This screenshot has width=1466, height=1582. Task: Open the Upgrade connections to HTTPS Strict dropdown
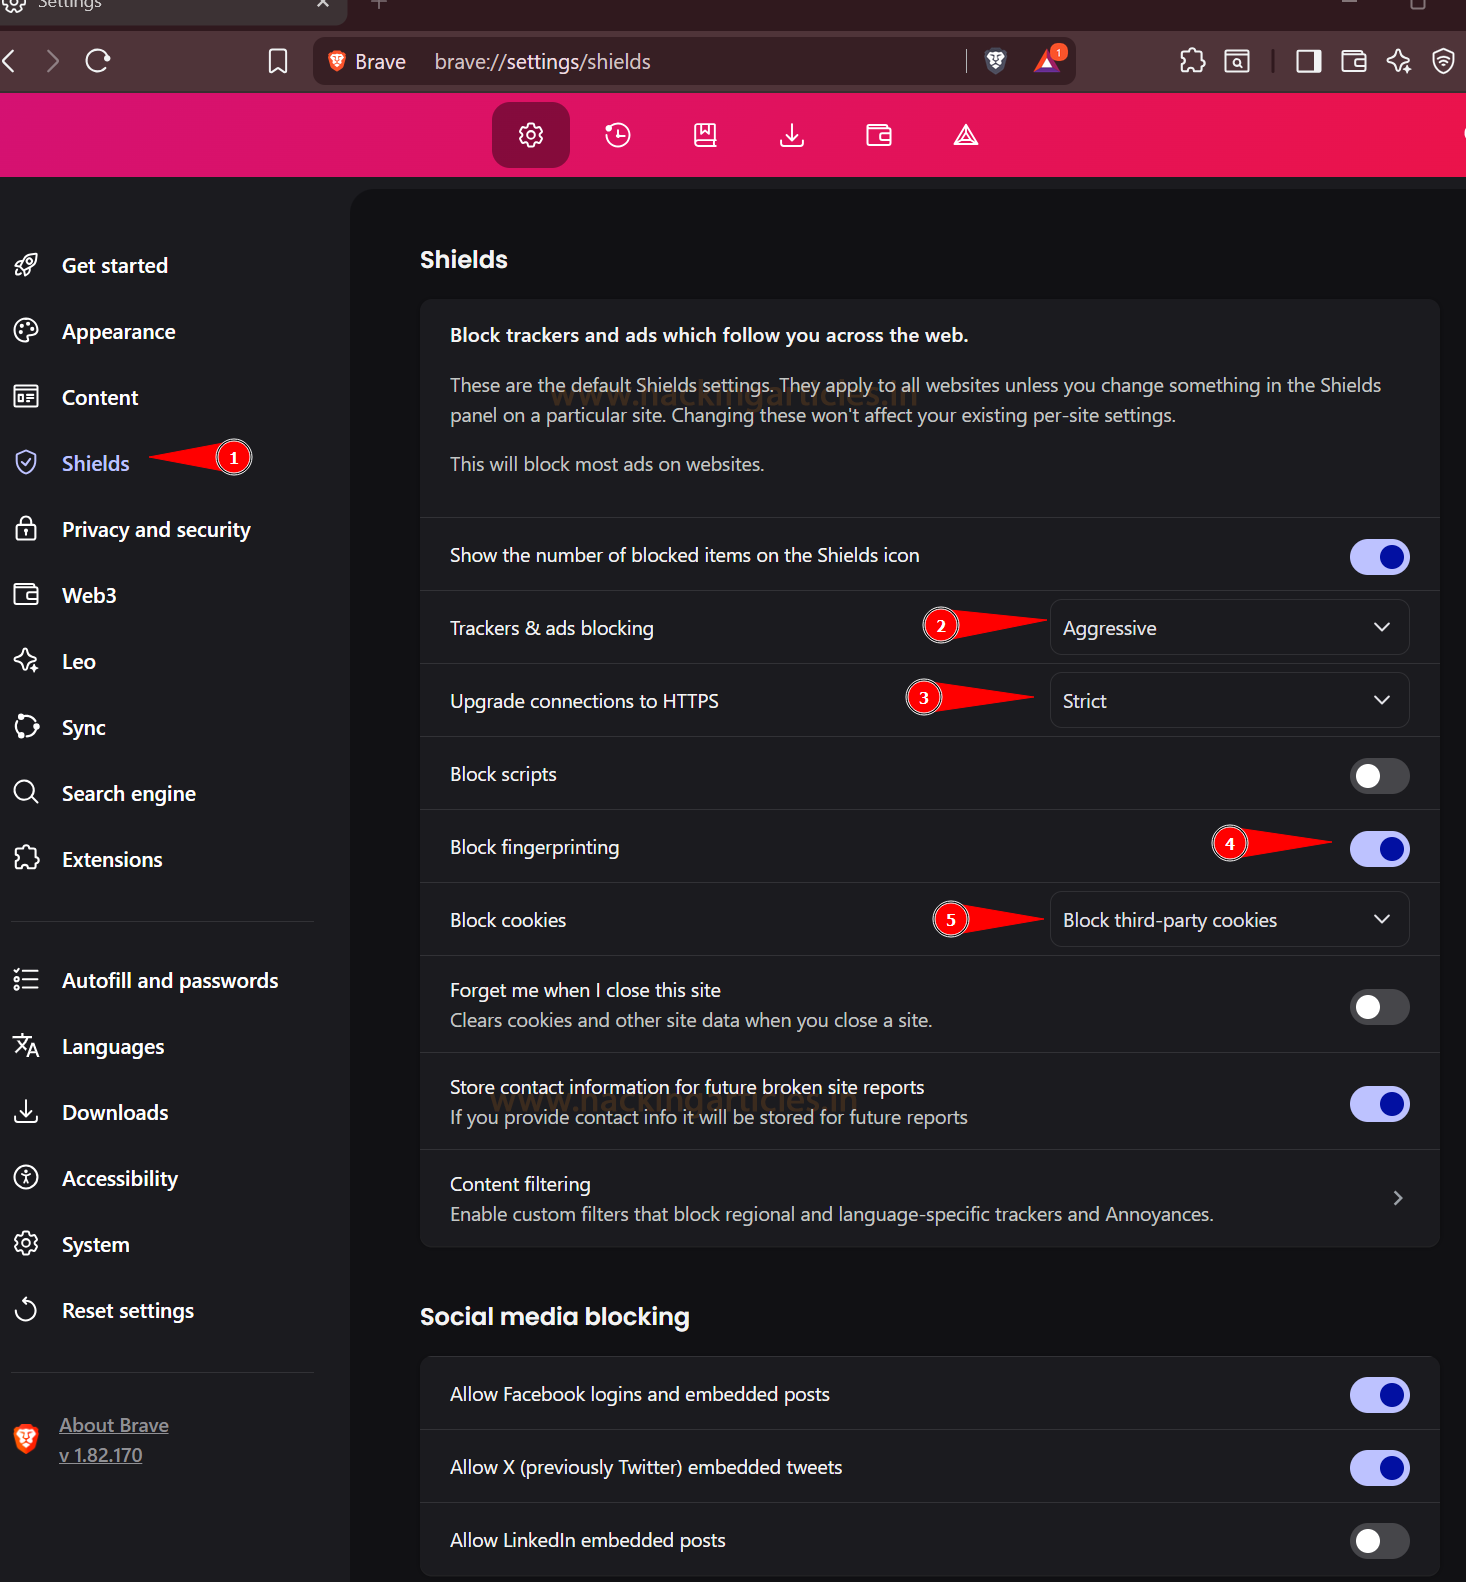[x=1229, y=700]
